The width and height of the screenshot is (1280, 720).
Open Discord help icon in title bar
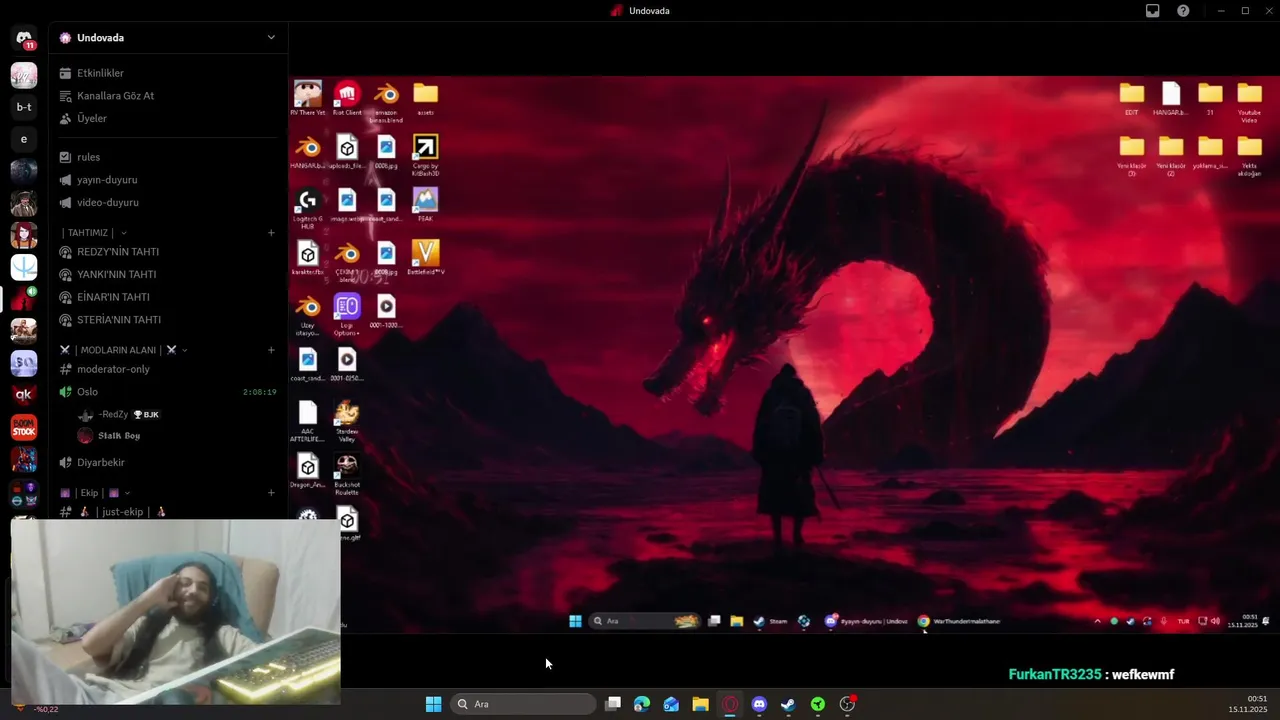point(1184,10)
